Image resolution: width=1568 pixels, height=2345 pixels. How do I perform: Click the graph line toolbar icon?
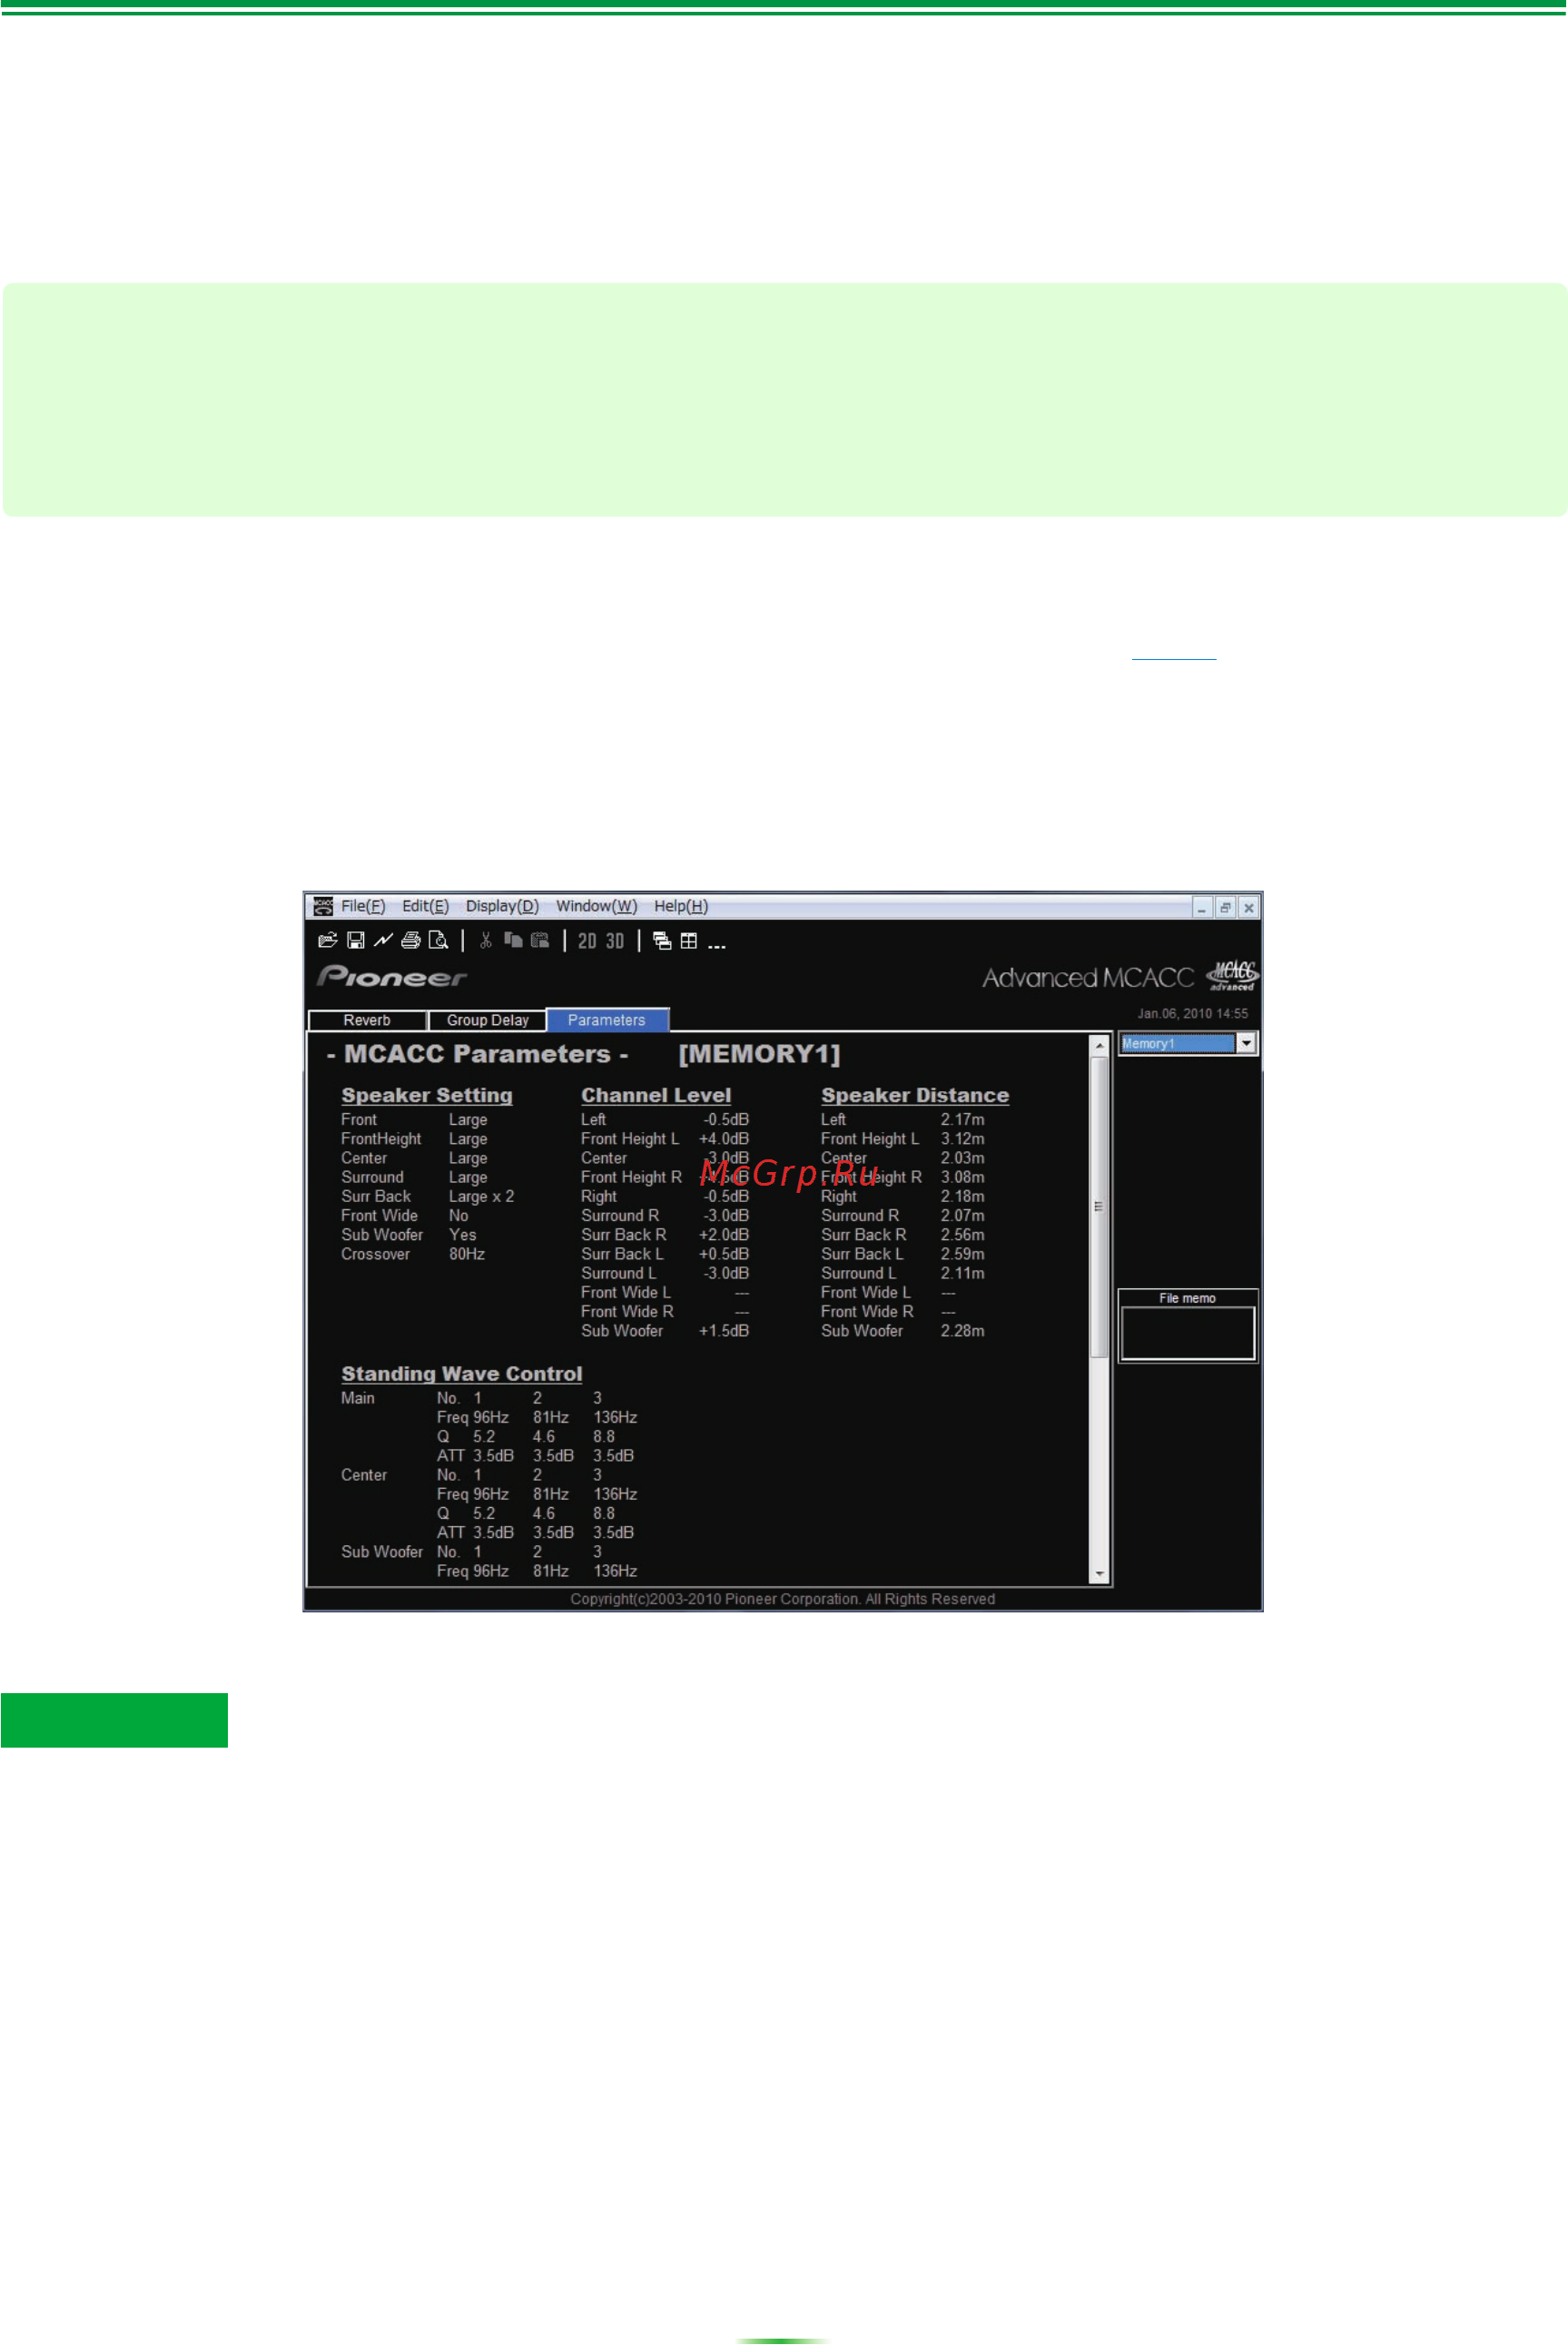point(383,940)
